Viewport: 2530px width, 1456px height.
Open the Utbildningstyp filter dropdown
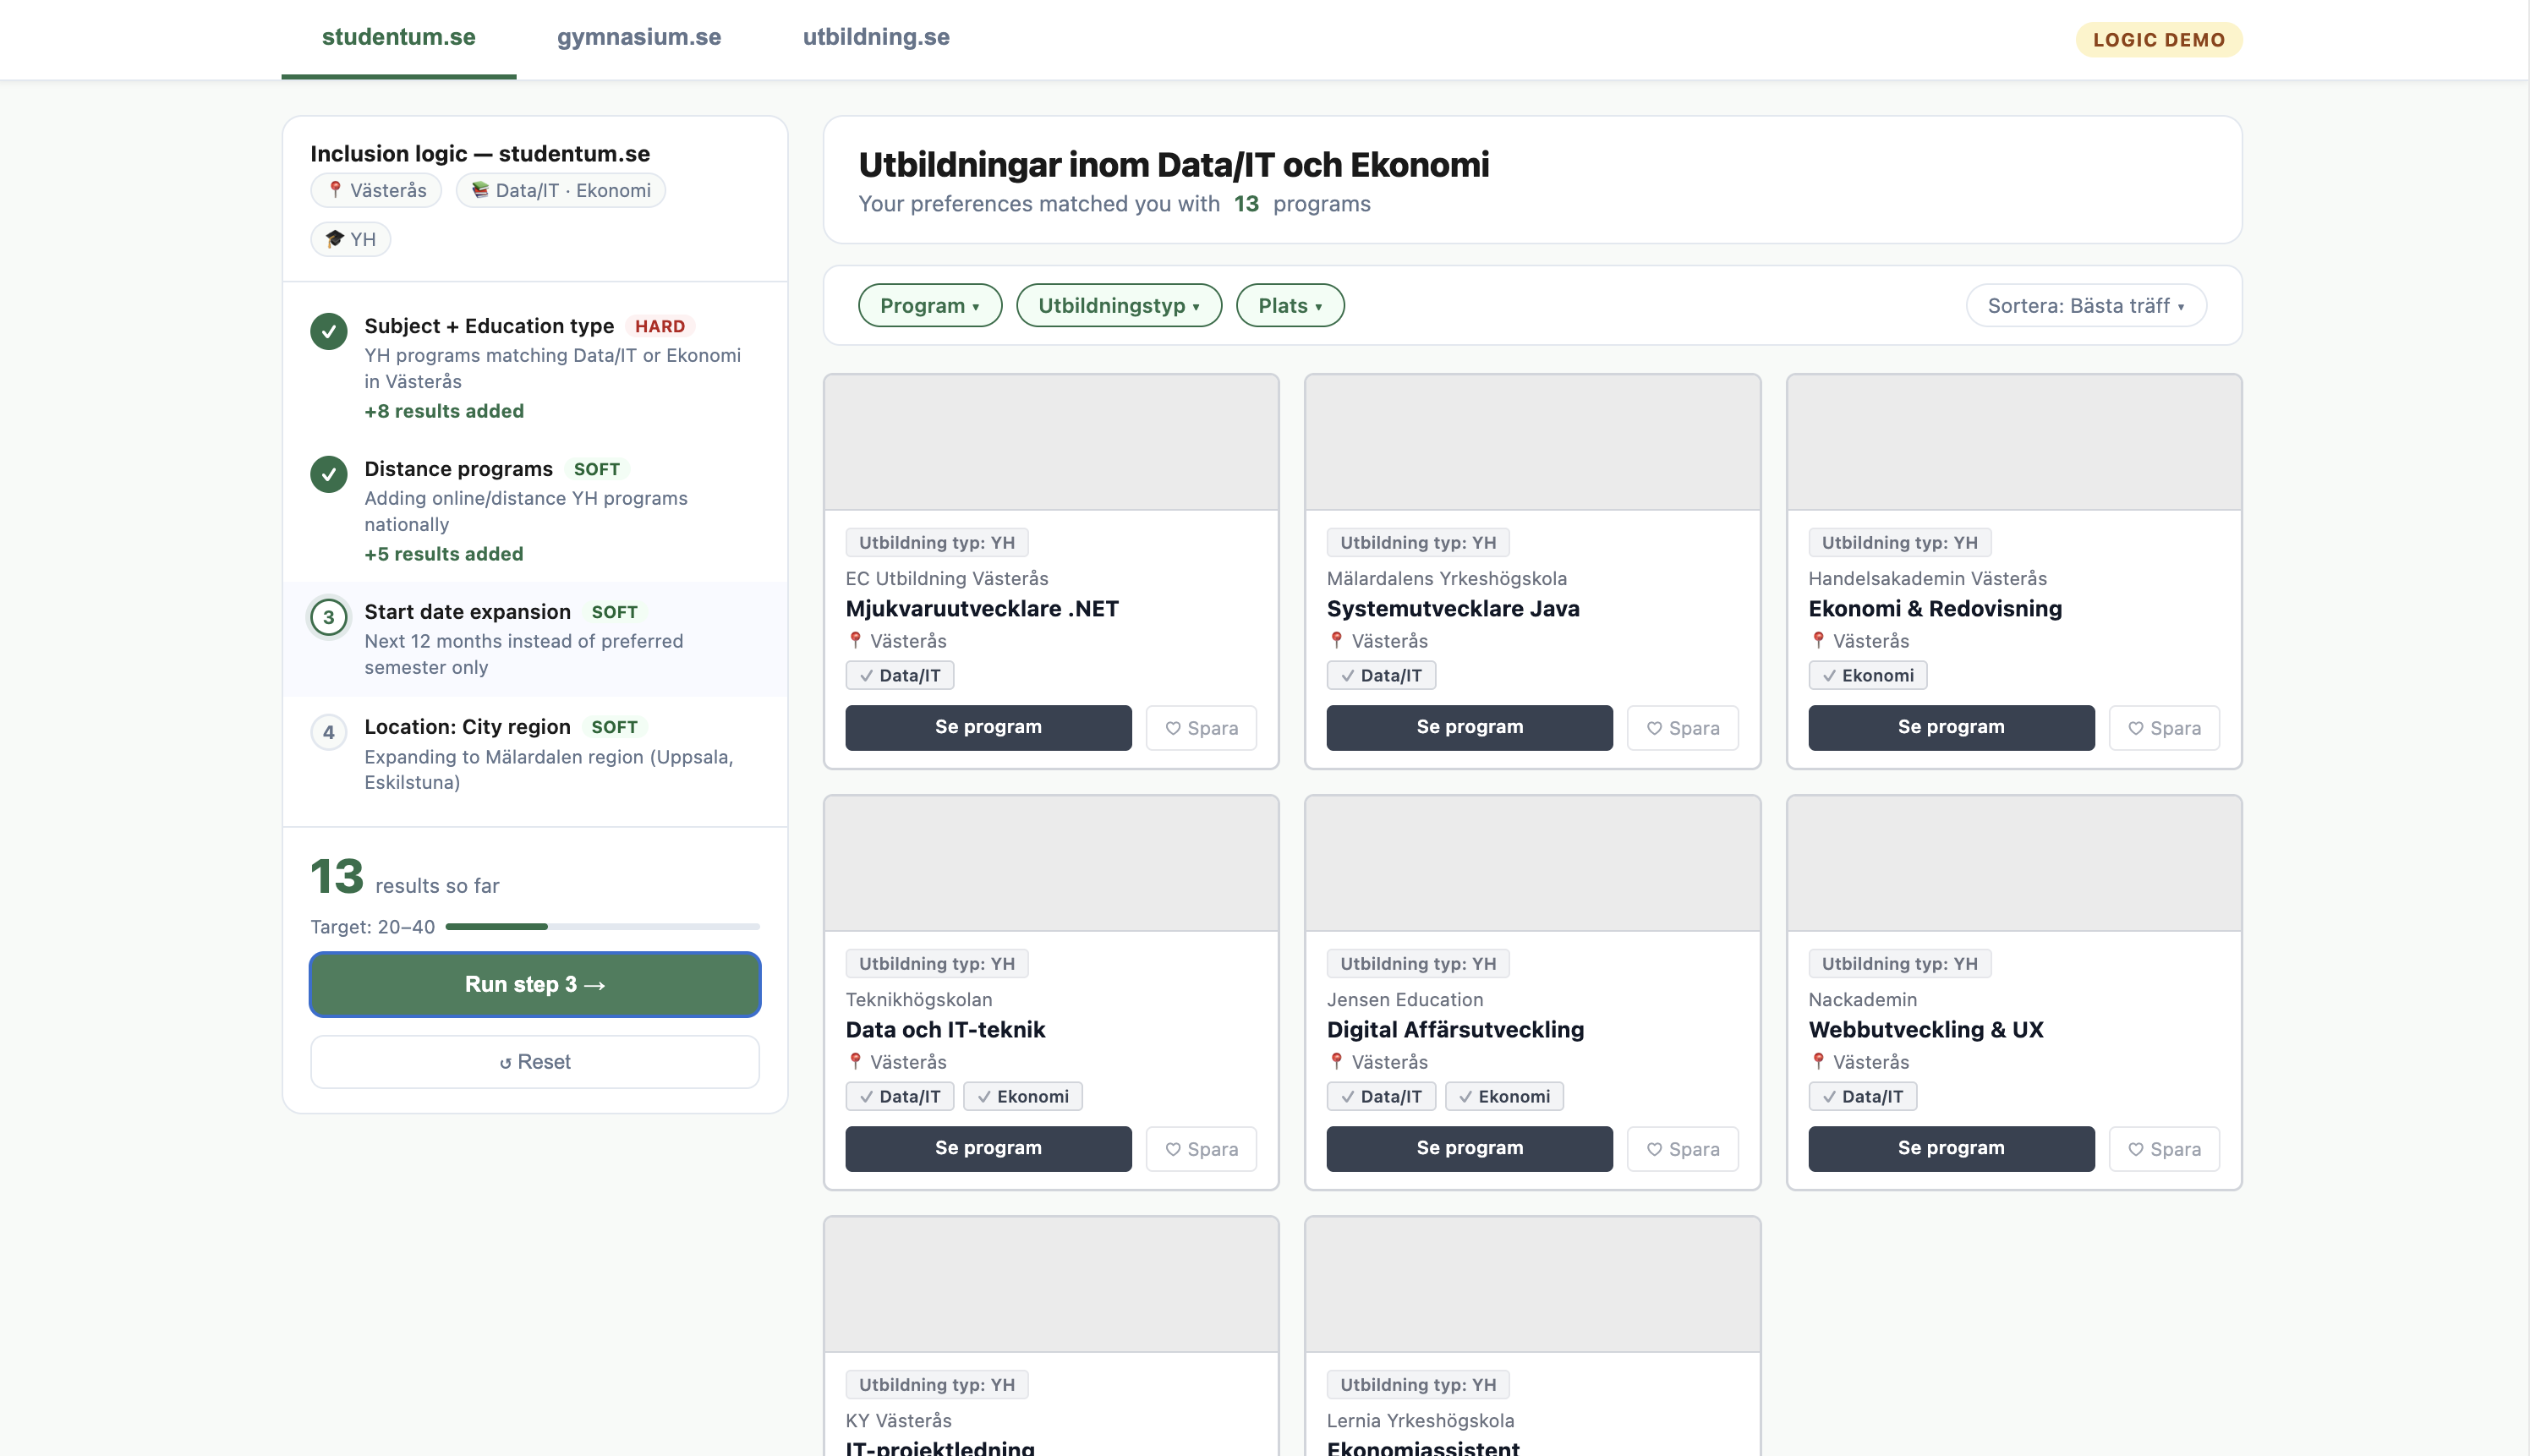point(1119,305)
